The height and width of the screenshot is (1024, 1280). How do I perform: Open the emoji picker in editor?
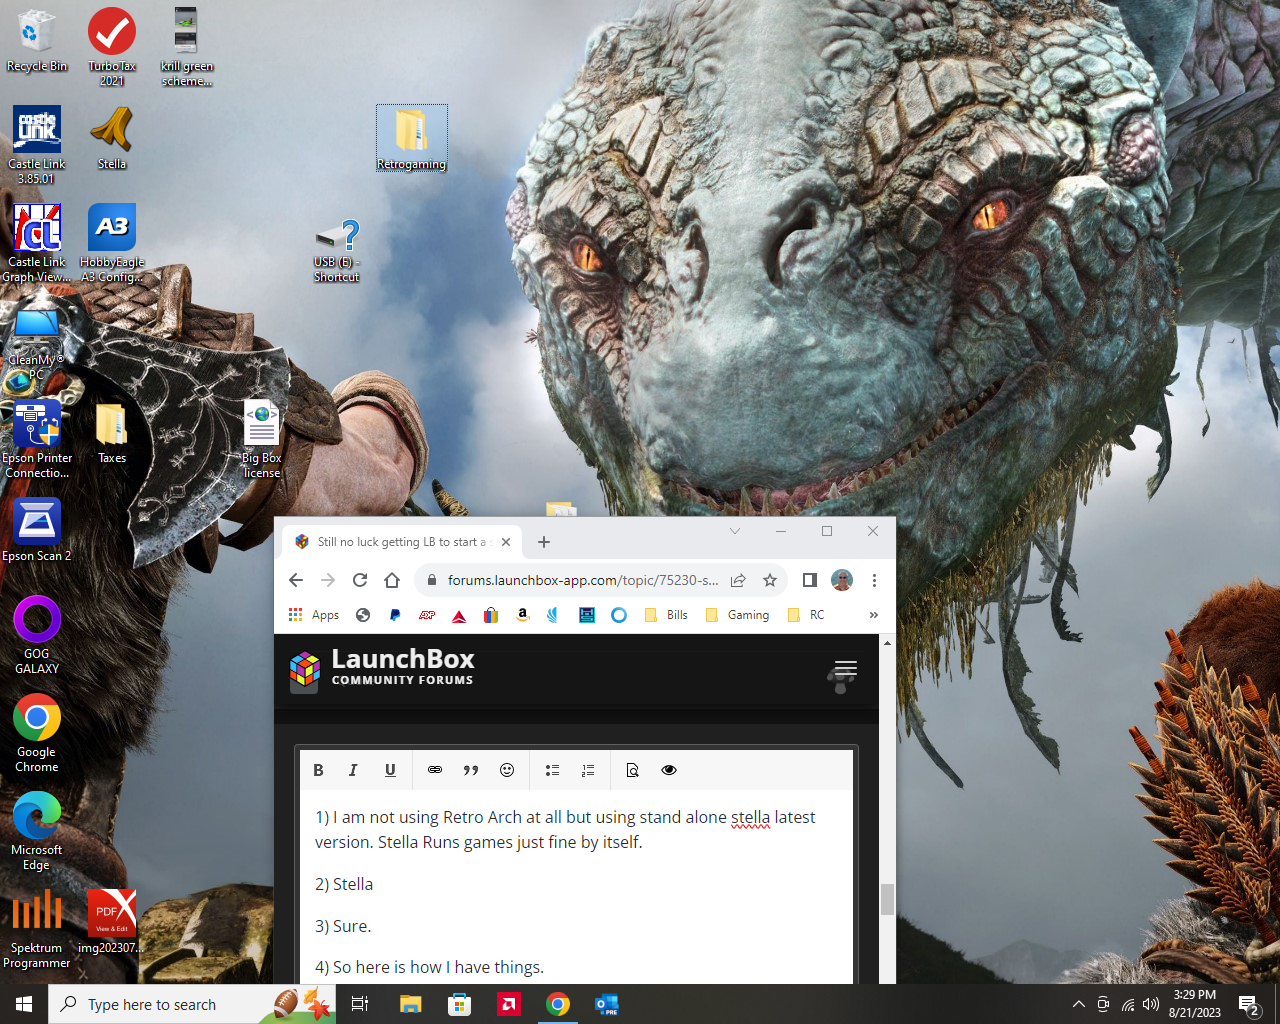507,770
